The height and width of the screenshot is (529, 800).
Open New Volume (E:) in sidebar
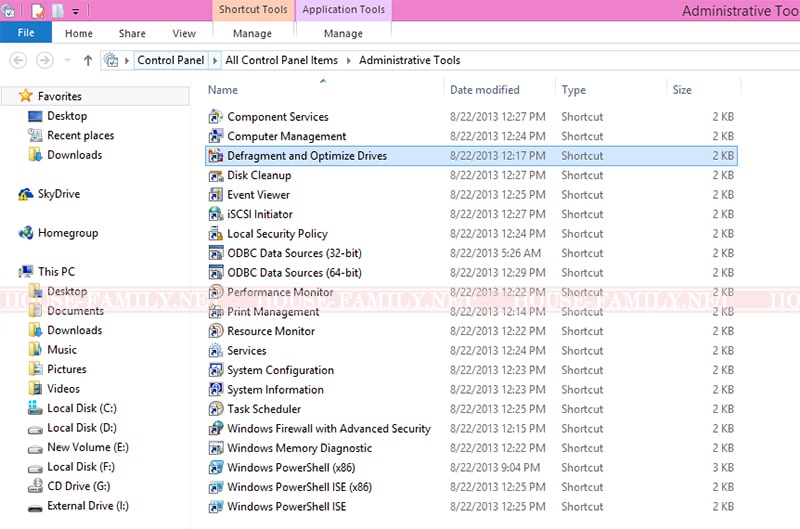(x=88, y=447)
